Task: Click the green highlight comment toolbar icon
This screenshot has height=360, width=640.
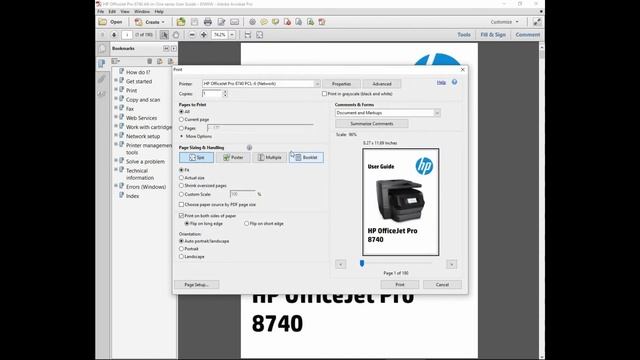Action: pos(276,22)
